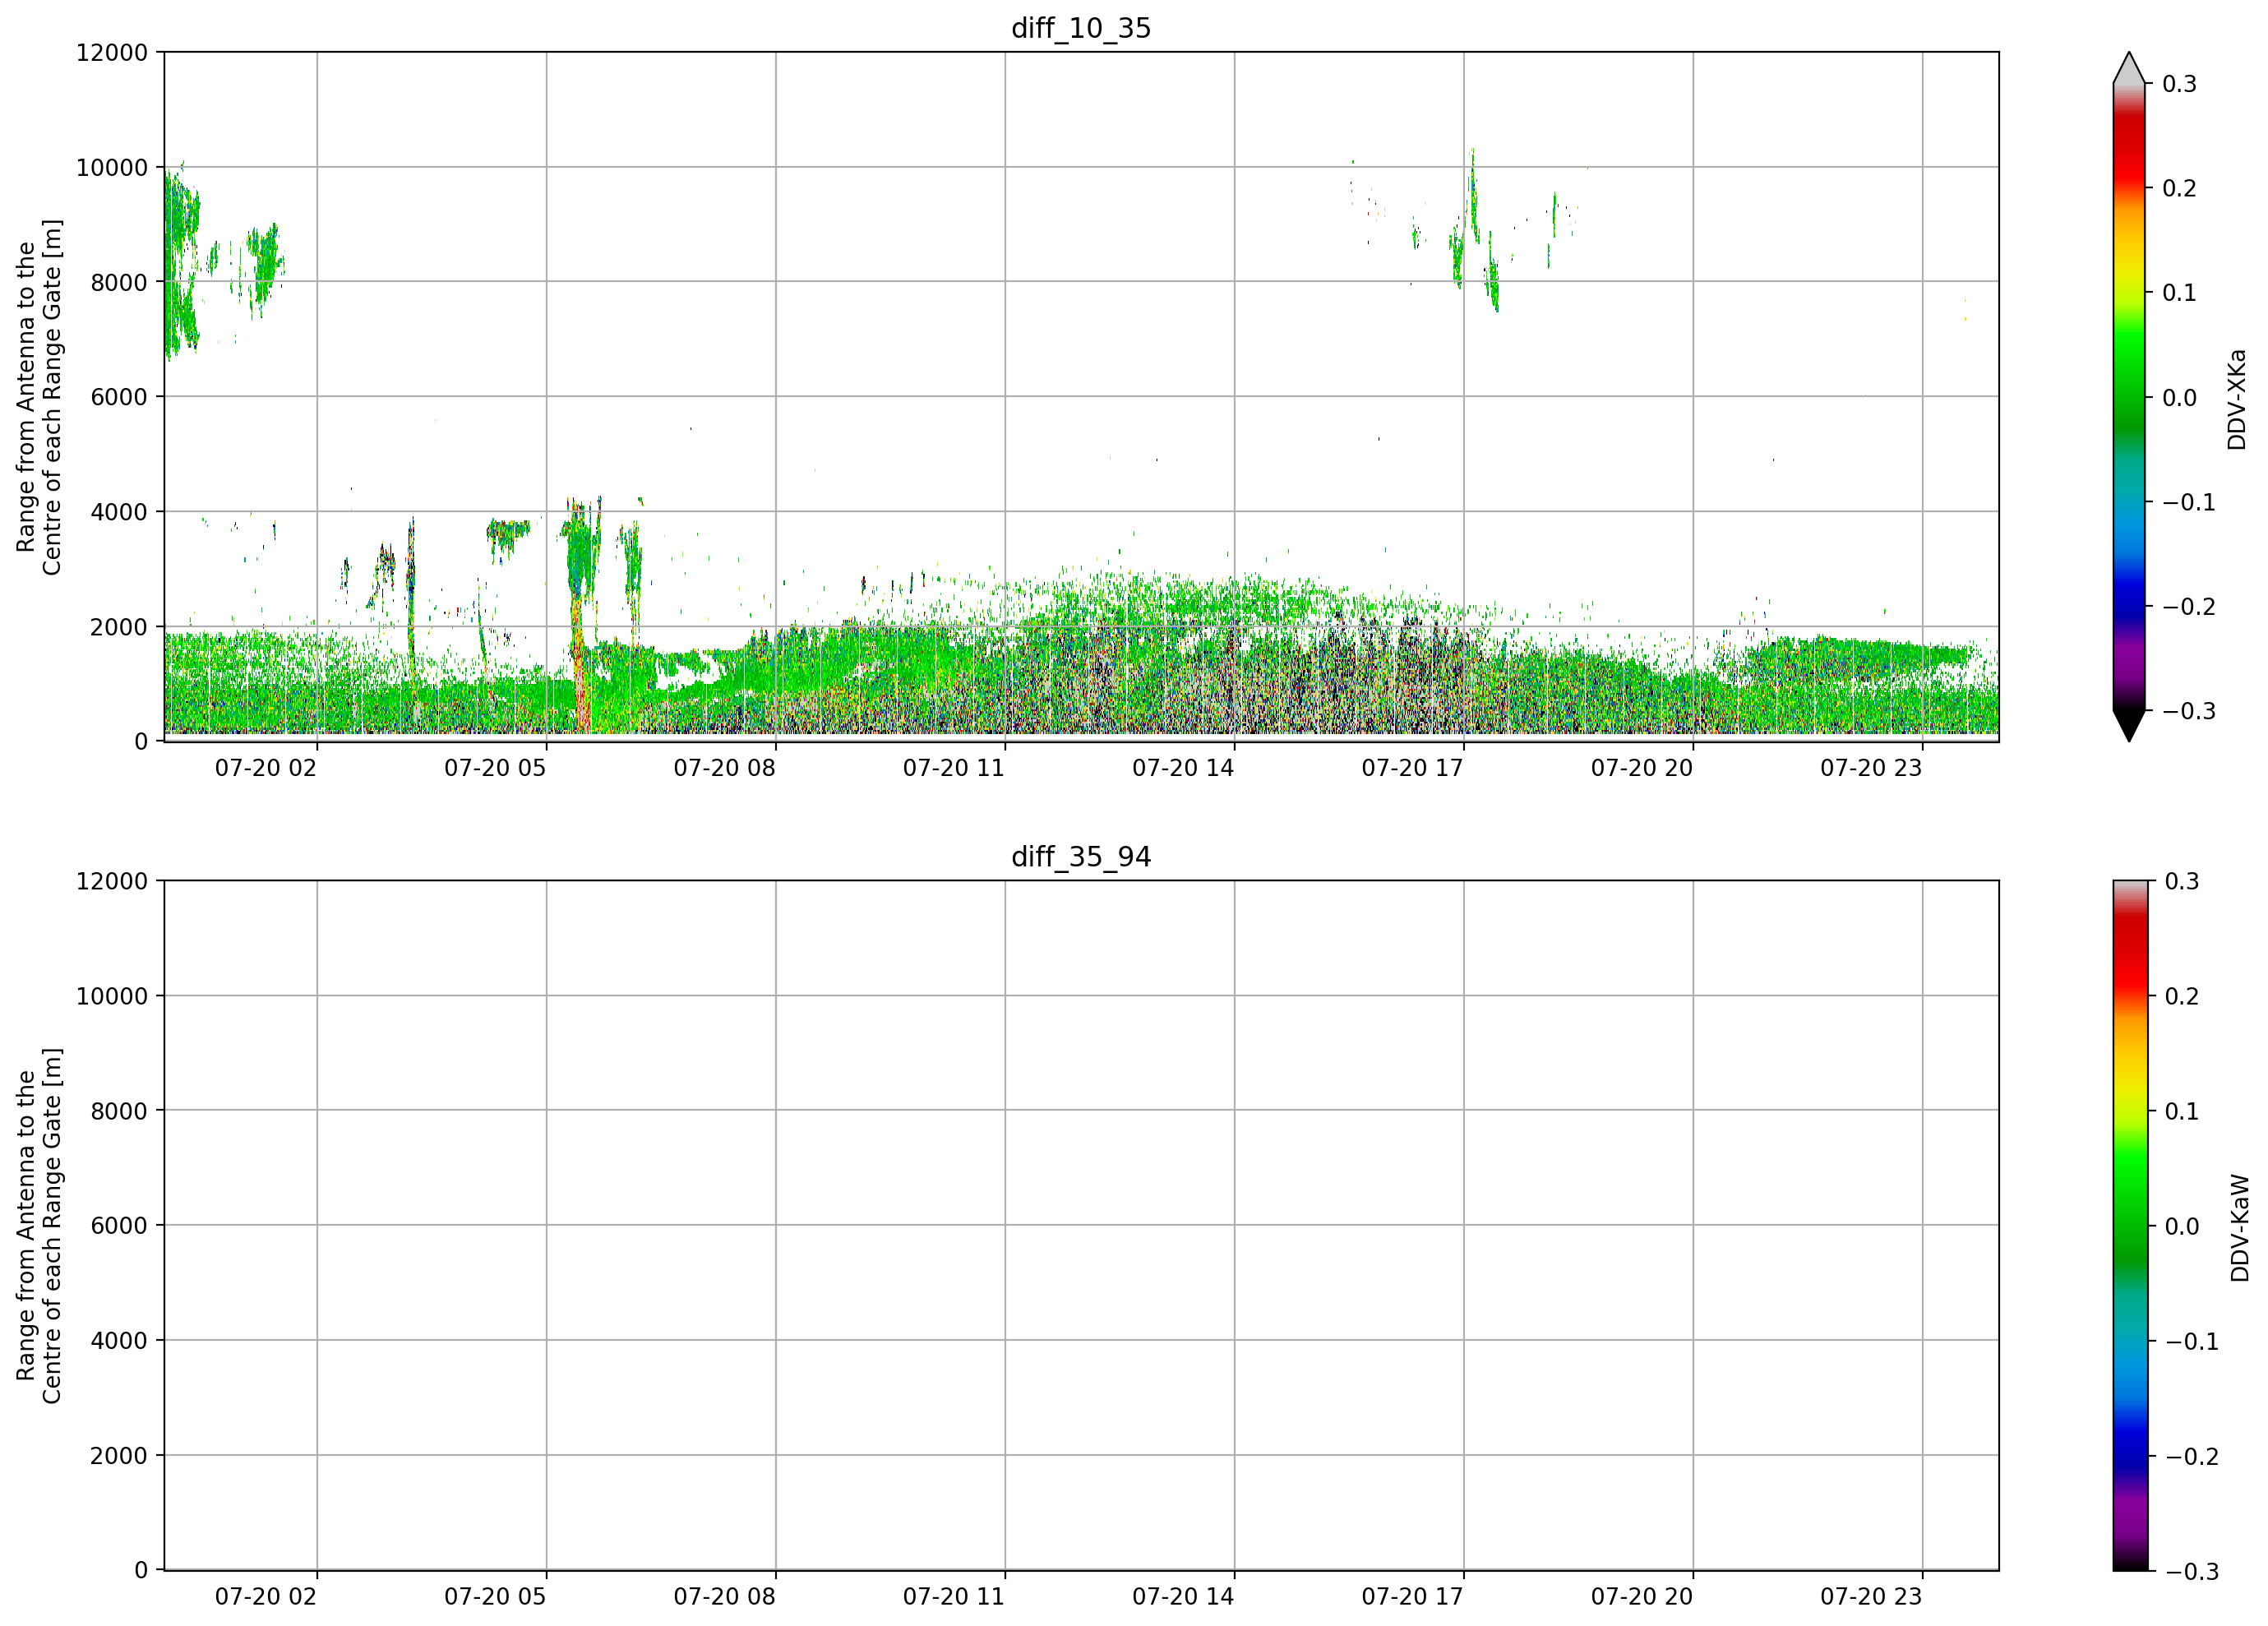
Task: Click the −0.2 tick on DDV-XKa colorbar
Action: pyautogui.click(x=2189, y=607)
